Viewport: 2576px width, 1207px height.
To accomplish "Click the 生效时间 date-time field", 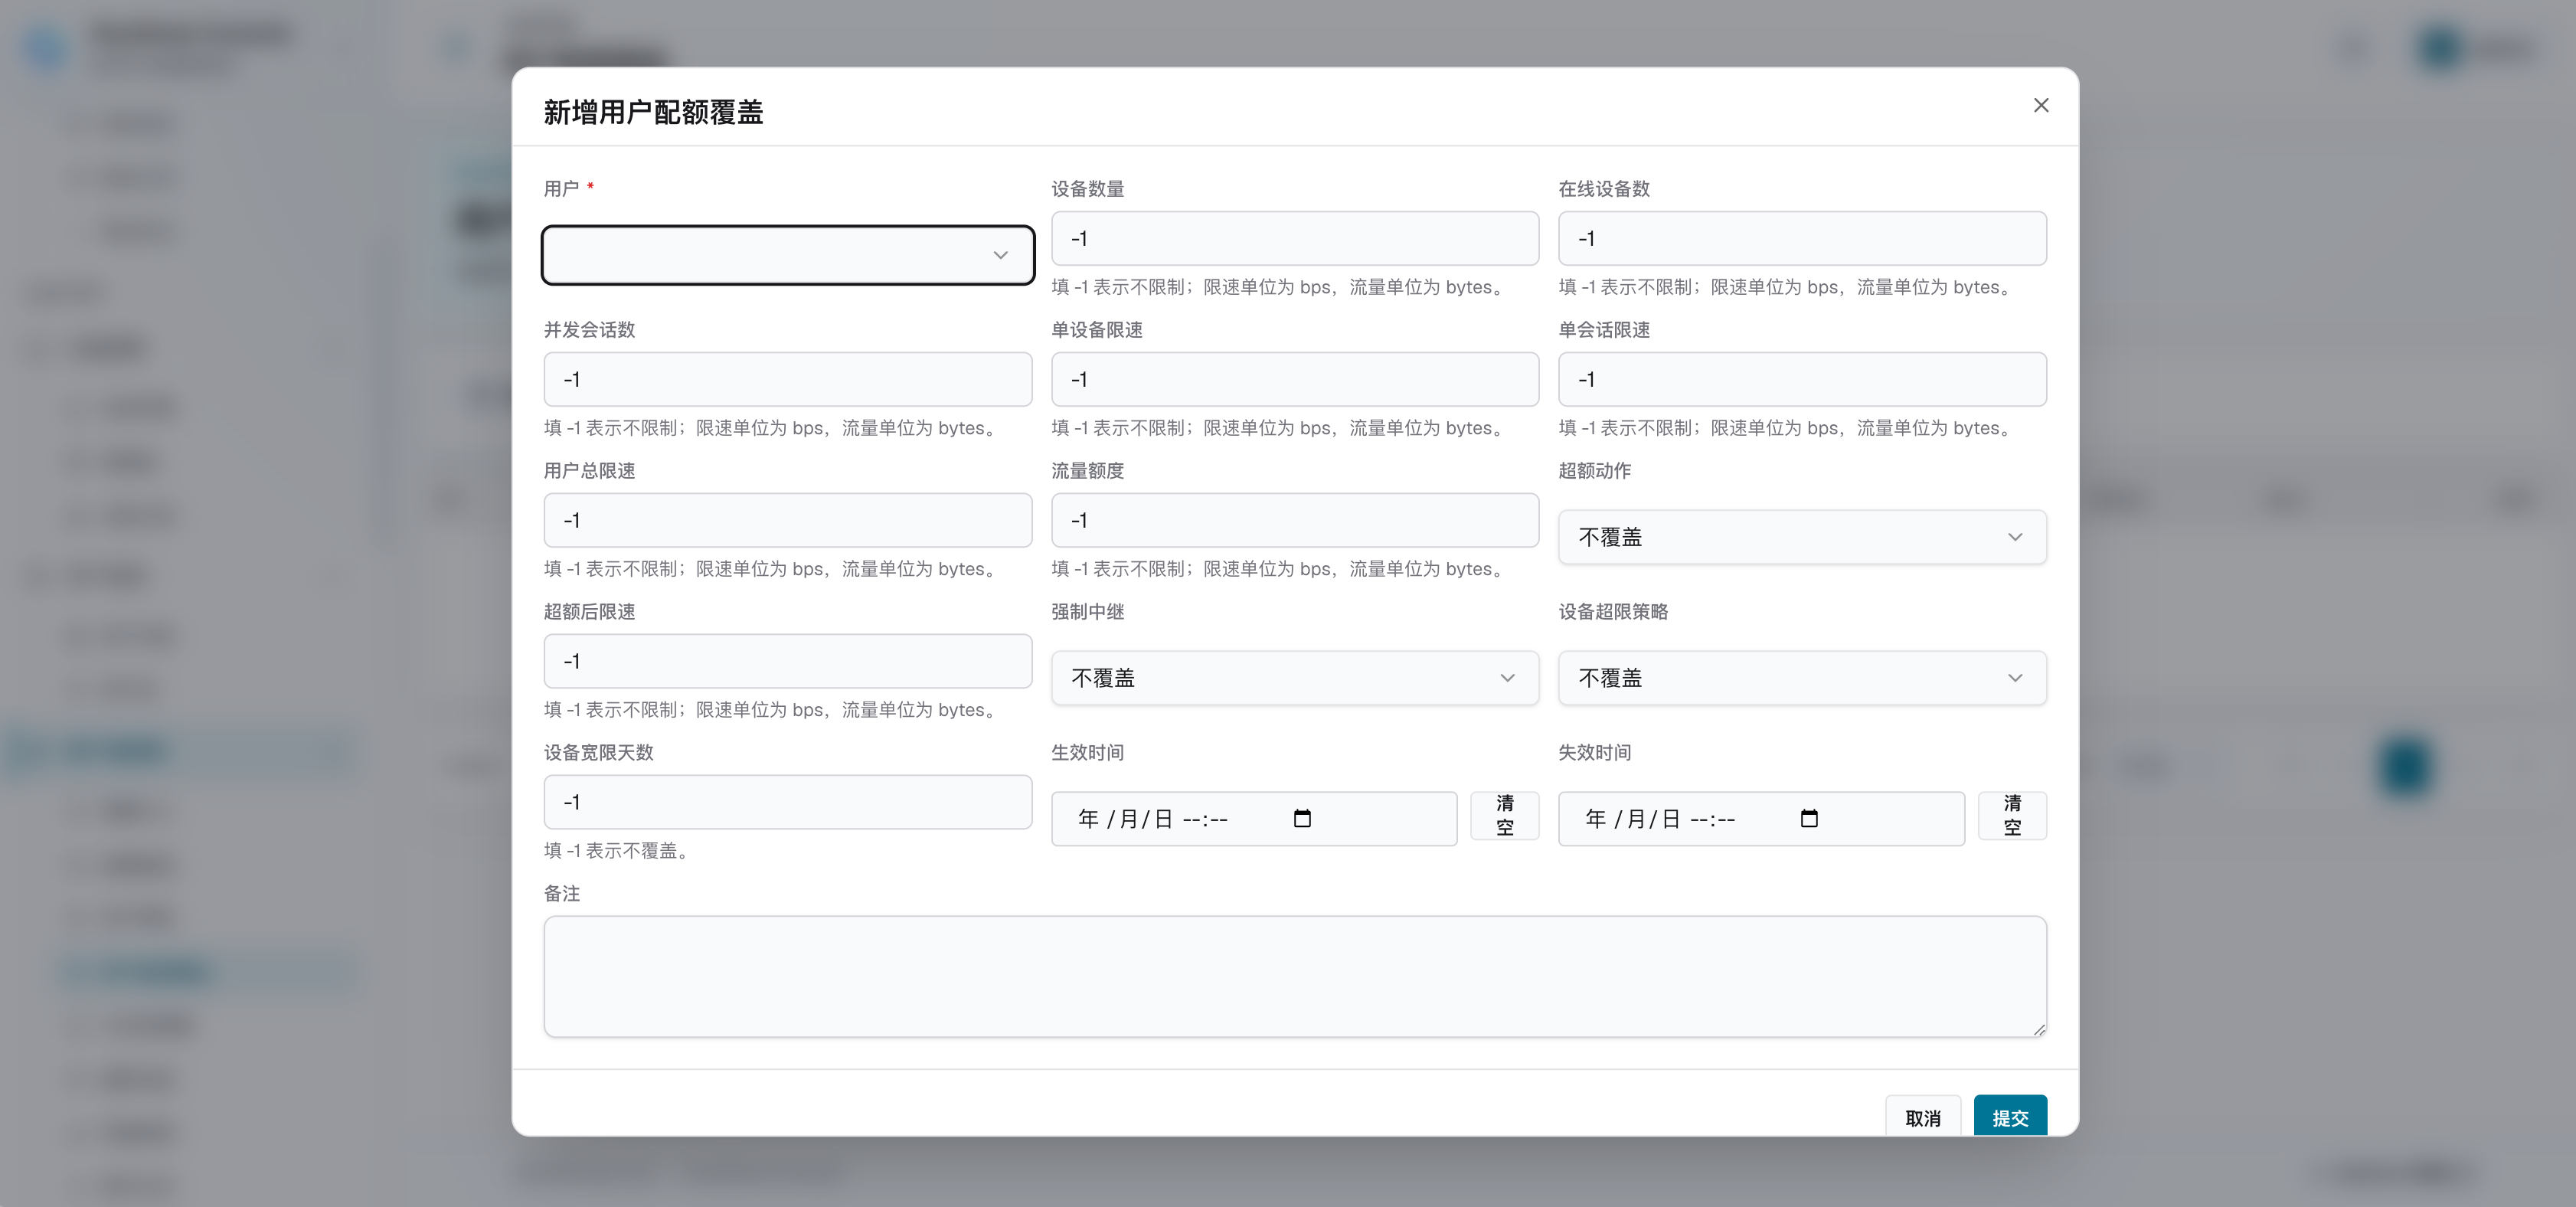I will coord(1254,819).
